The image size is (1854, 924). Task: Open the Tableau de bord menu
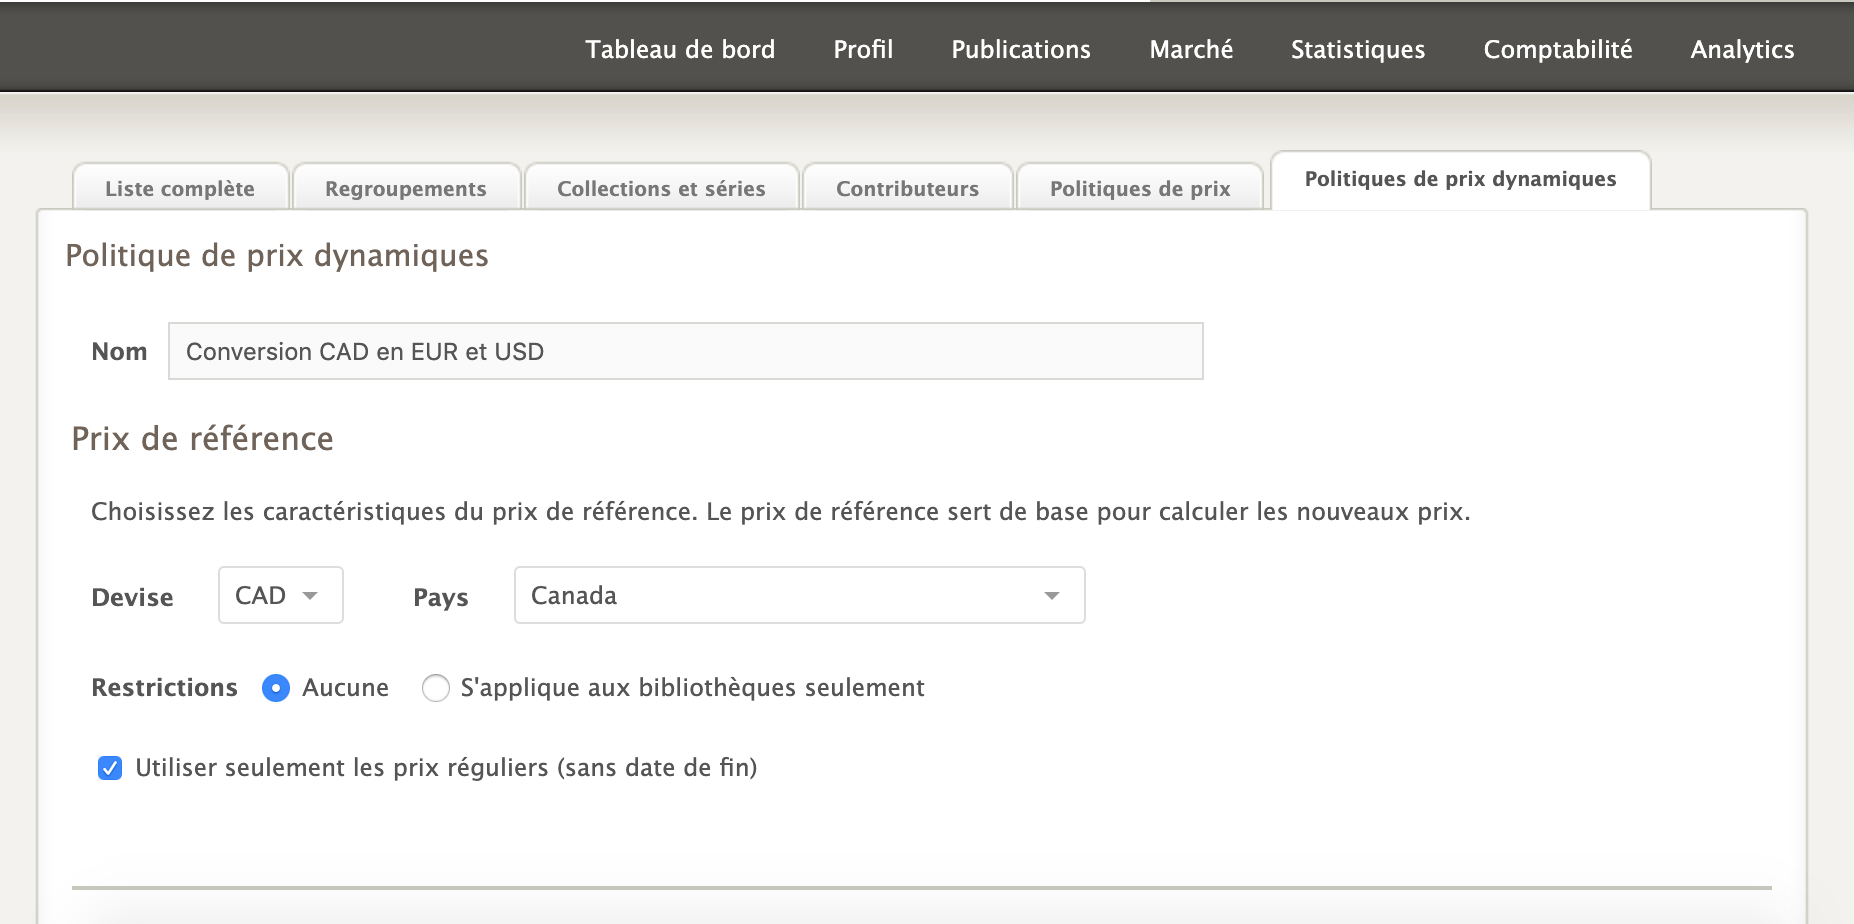click(680, 49)
